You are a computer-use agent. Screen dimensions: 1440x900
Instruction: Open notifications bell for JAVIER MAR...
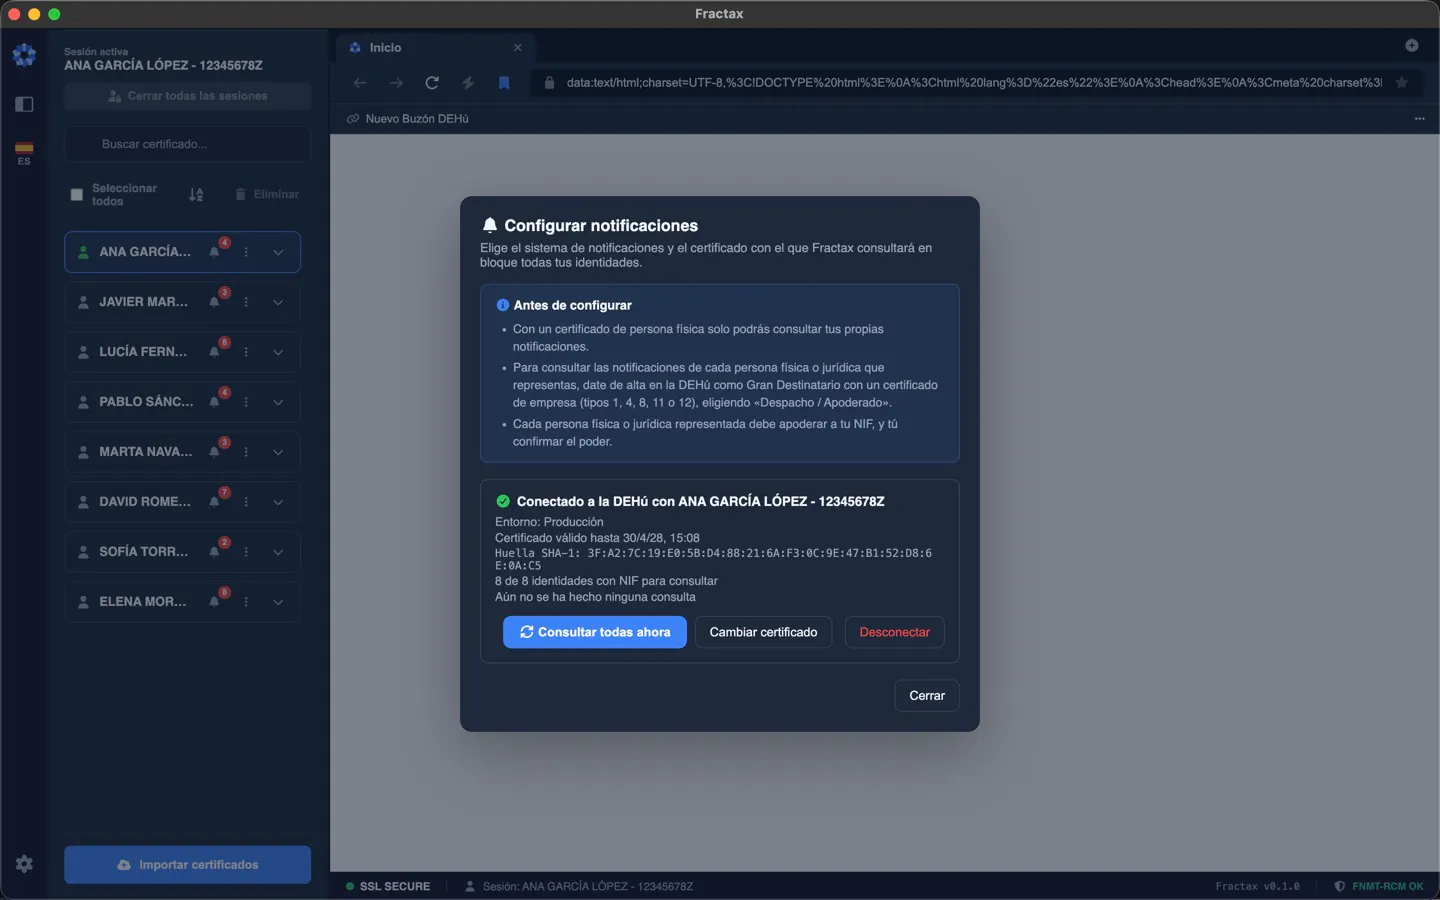pyautogui.click(x=214, y=302)
